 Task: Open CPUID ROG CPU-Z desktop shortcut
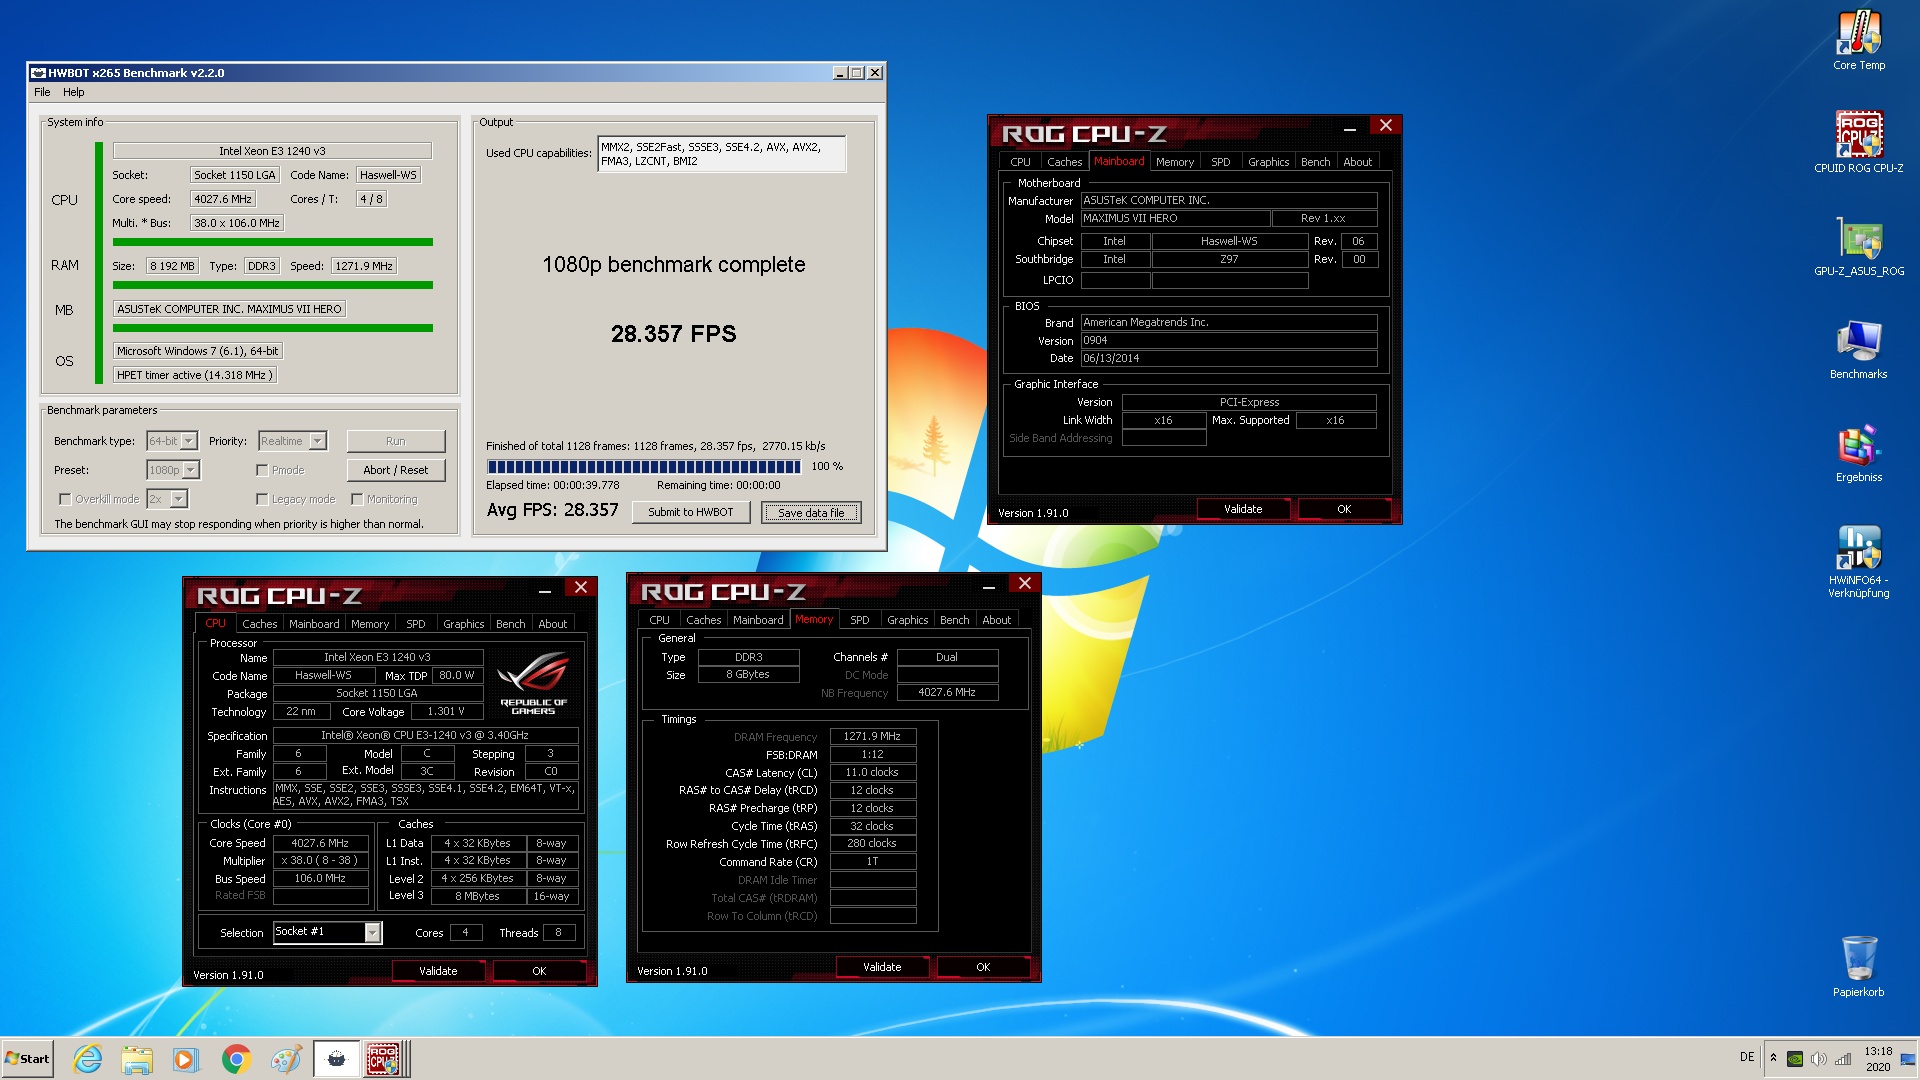coord(1858,142)
